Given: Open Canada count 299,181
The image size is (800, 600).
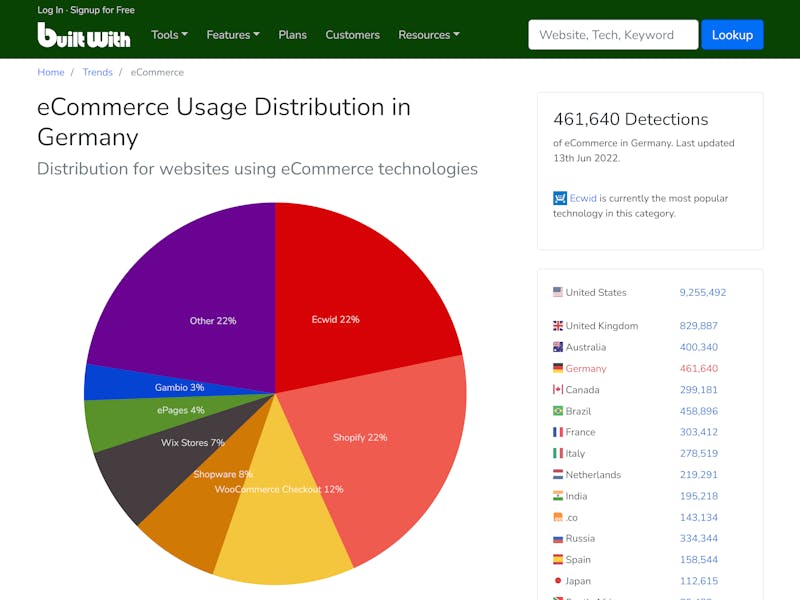Looking at the screenshot, I should click(698, 390).
